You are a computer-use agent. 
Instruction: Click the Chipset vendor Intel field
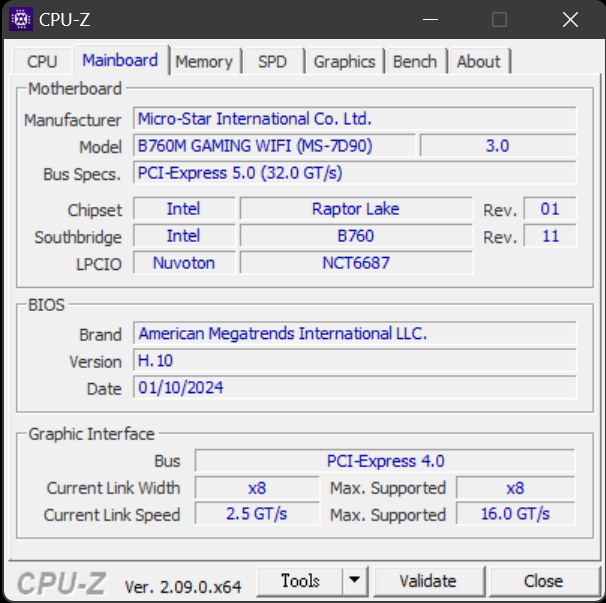point(184,209)
